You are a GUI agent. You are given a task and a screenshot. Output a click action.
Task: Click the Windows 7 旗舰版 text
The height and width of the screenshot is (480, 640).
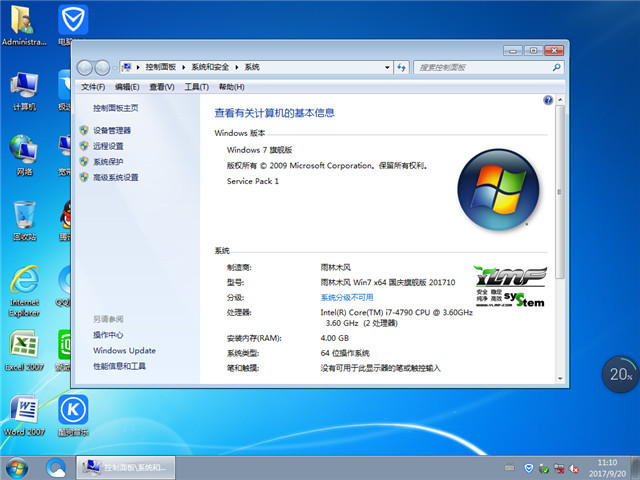click(x=259, y=150)
